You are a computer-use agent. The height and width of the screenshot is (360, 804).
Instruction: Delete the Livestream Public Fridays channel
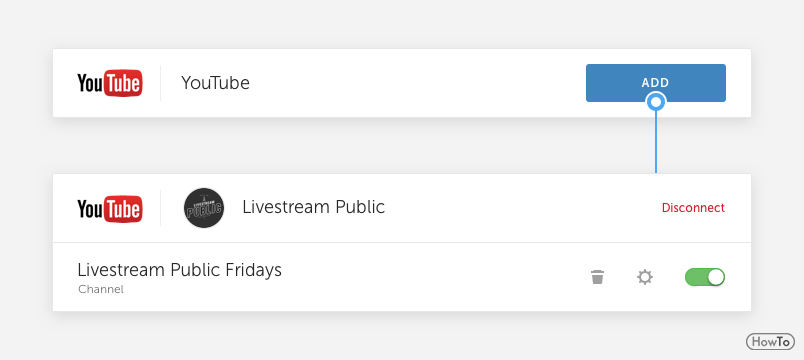[x=597, y=277]
